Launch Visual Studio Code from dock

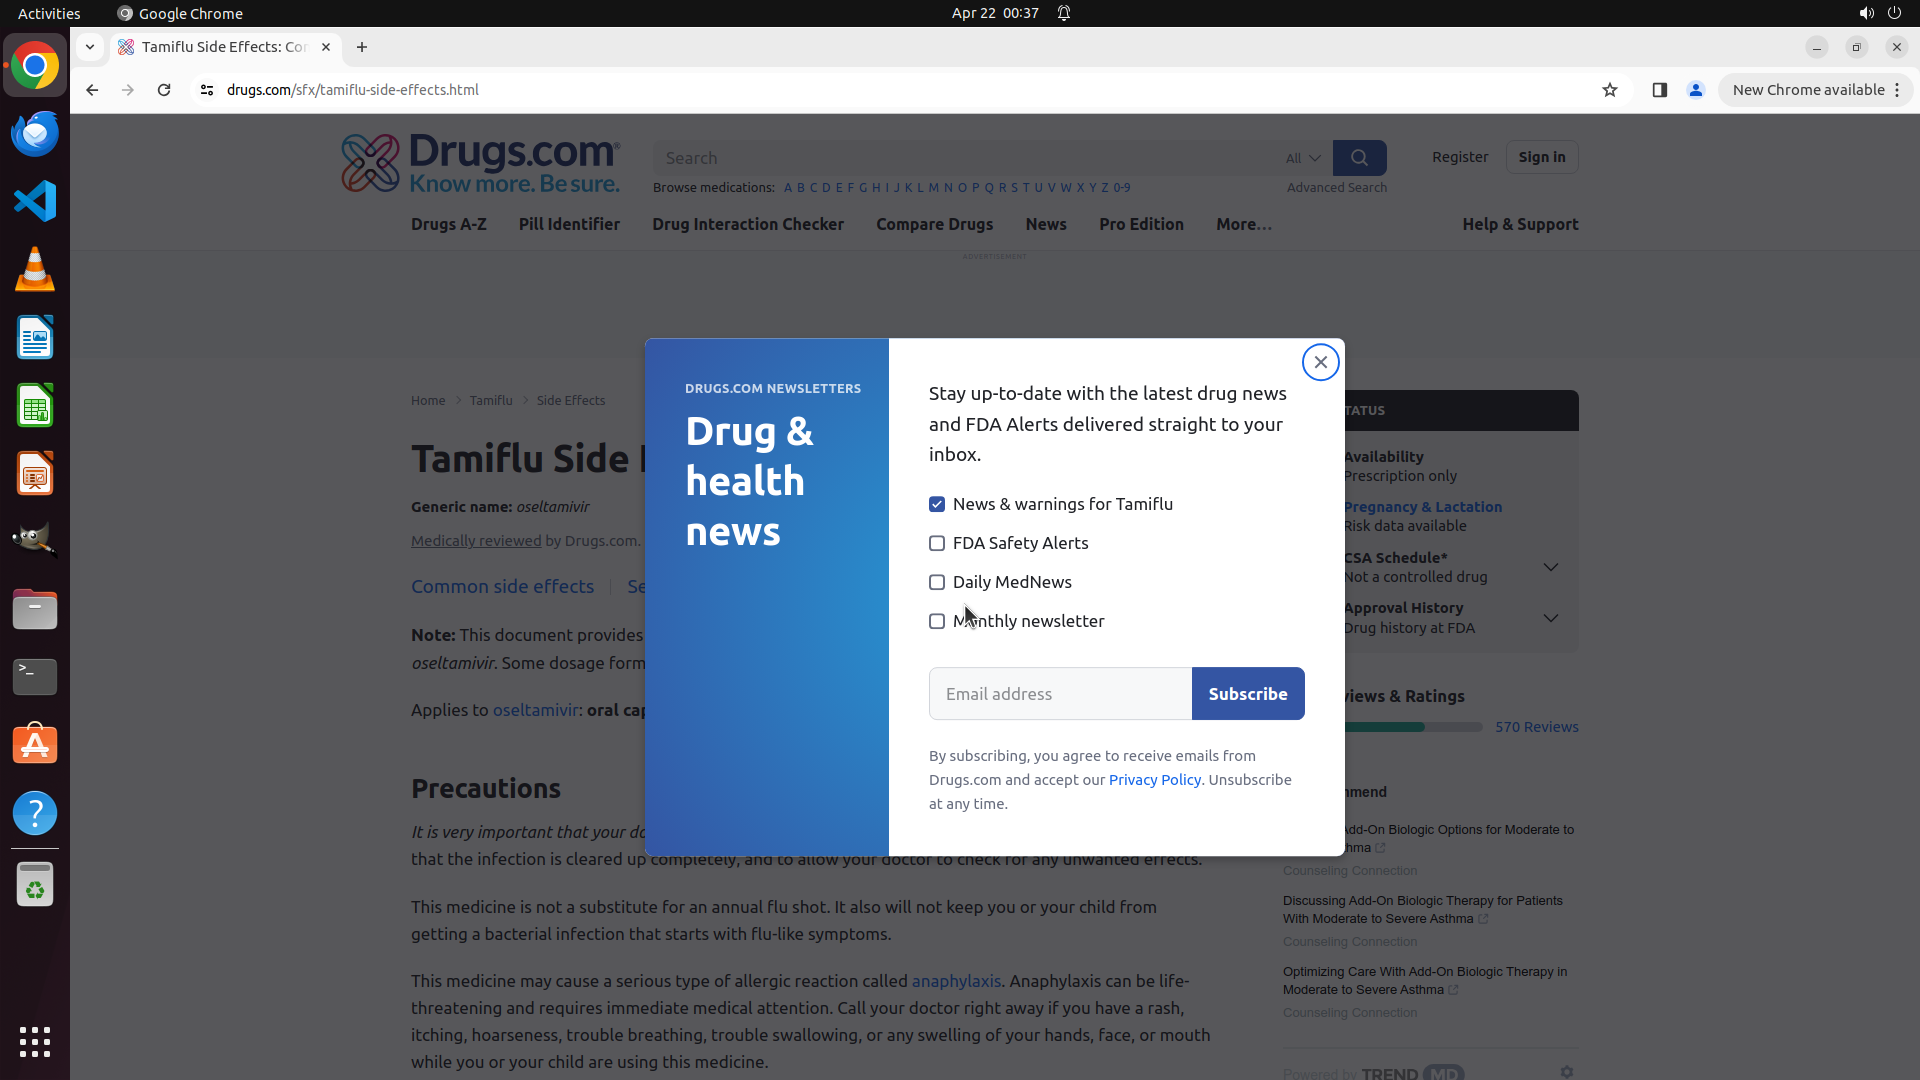(x=35, y=201)
